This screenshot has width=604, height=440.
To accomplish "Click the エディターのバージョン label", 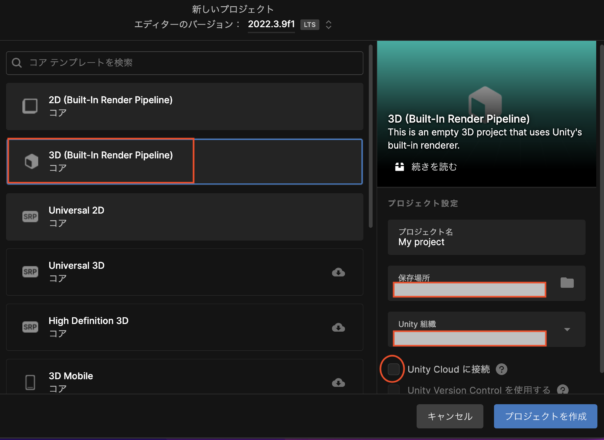I will pyautogui.click(x=187, y=24).
